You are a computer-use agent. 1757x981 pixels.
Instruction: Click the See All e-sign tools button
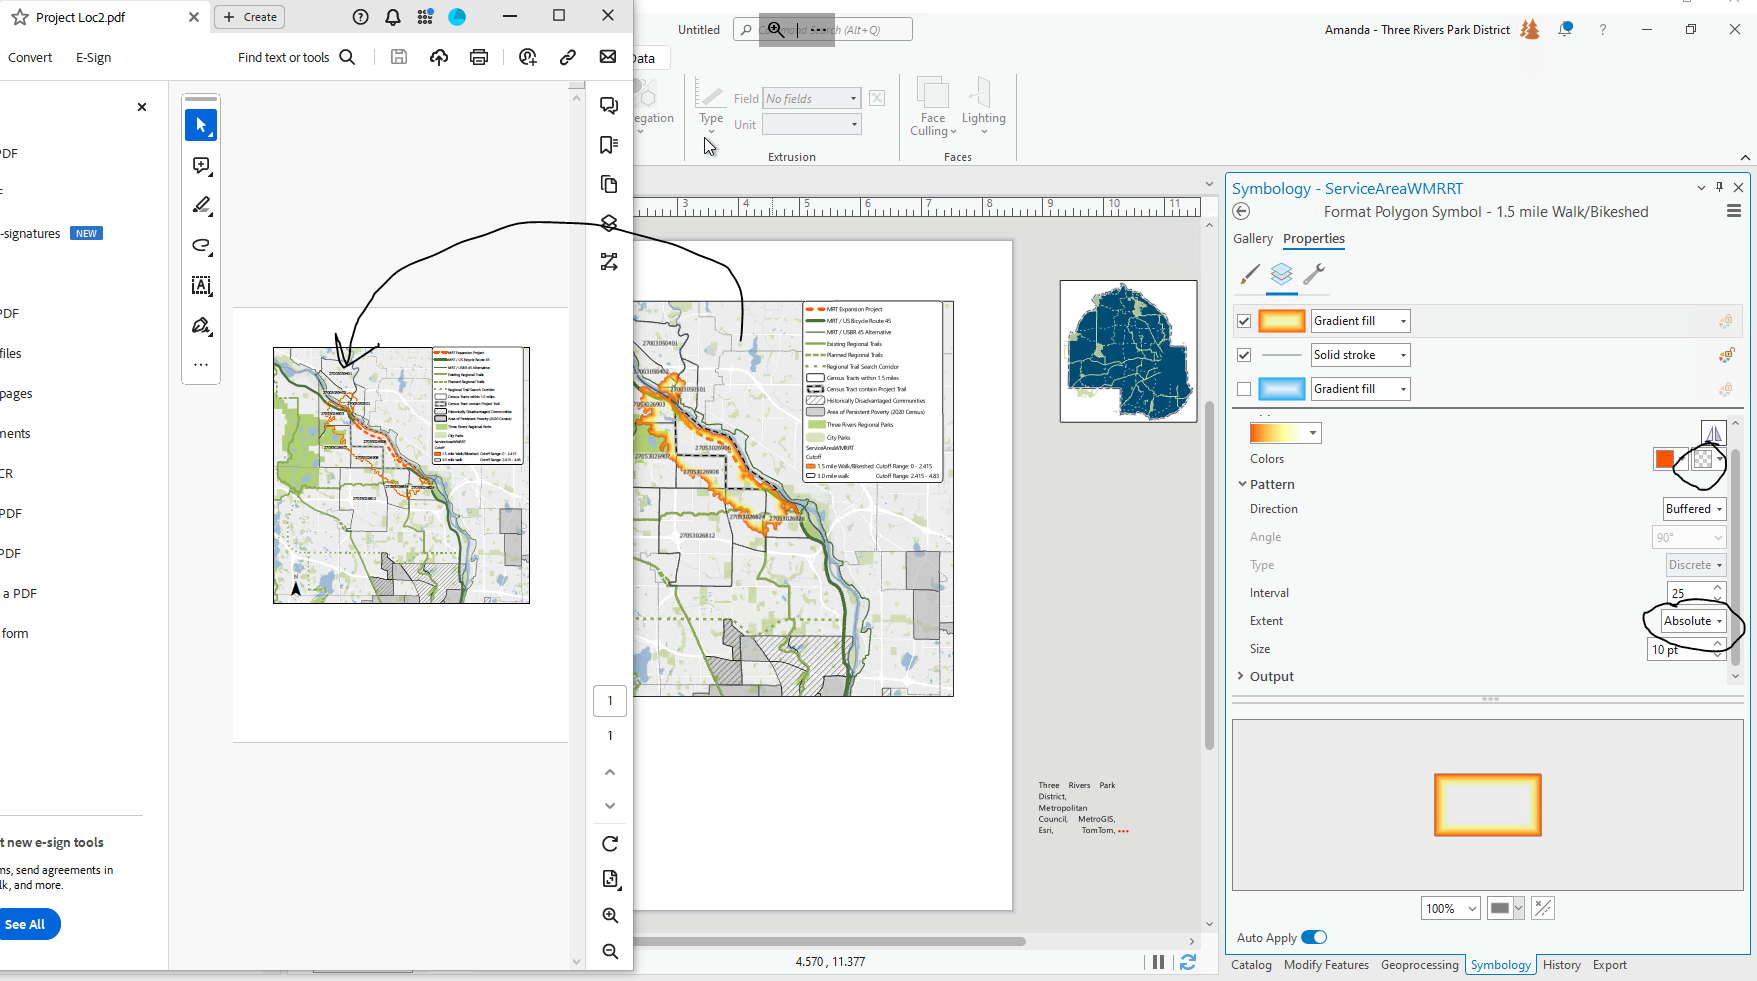coord(27,924)
